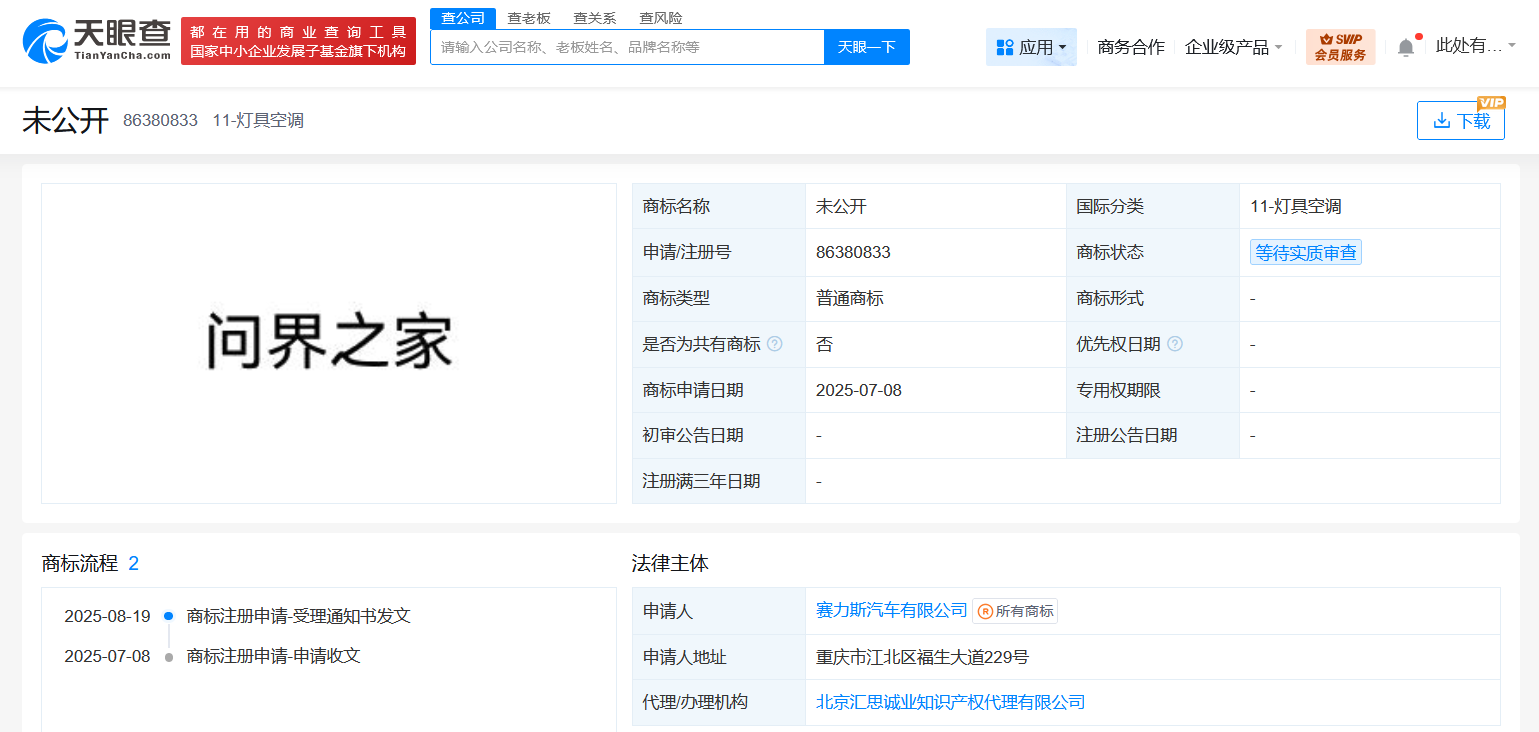Click the SVIP member service badge
The image size is (1539, 732).
pos(1340,47)
